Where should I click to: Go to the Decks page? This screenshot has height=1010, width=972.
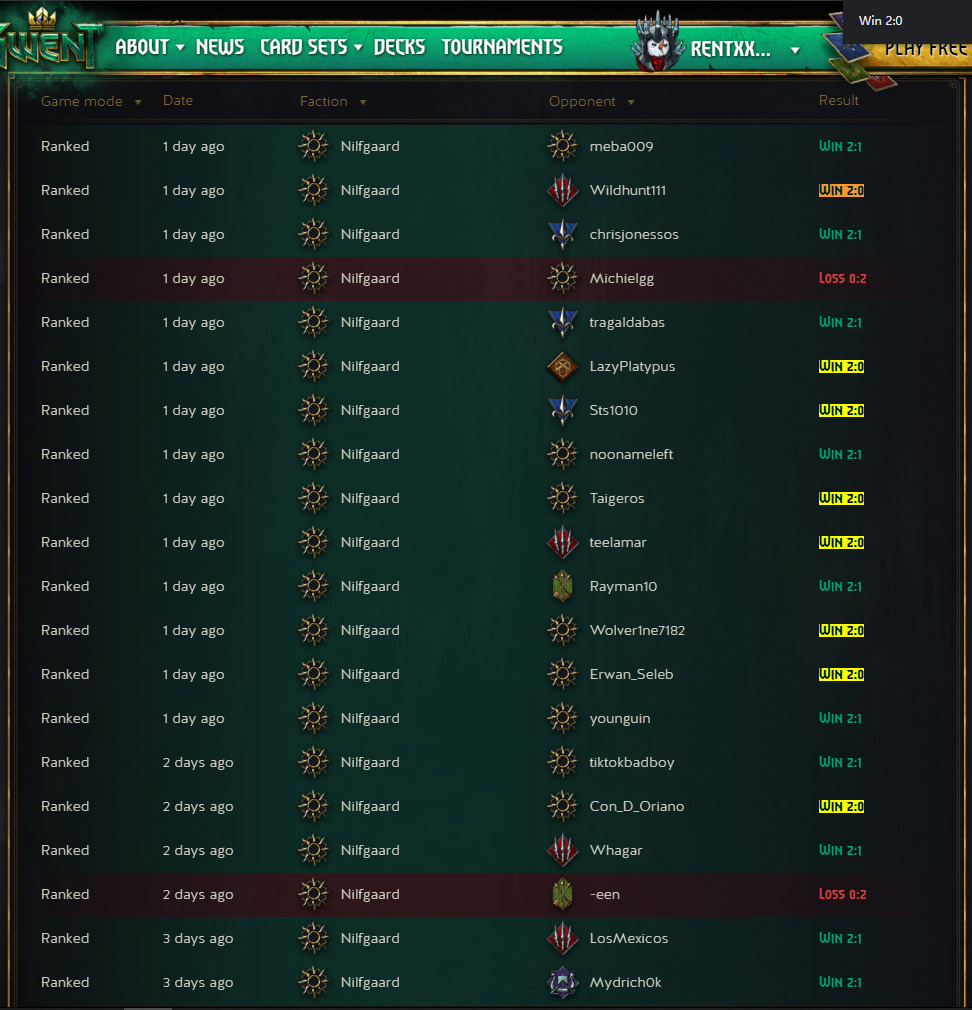[399, 47]
